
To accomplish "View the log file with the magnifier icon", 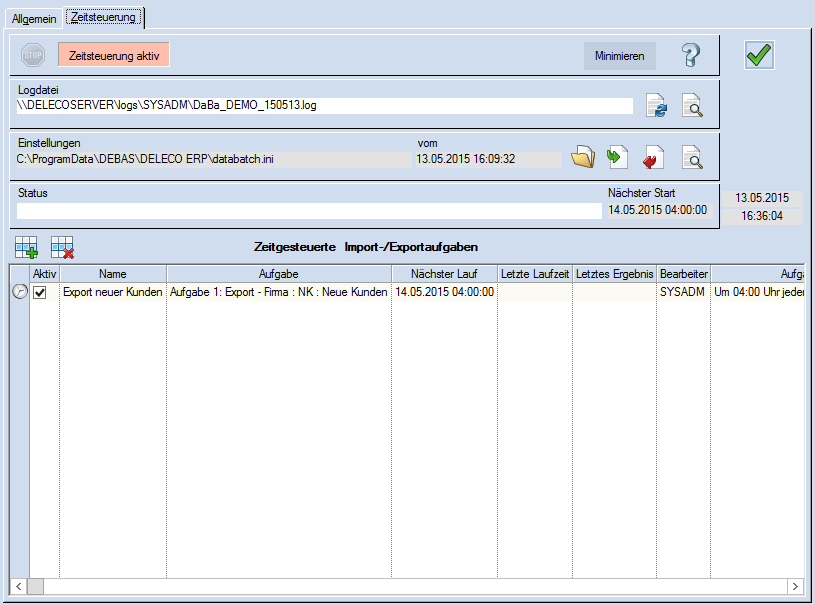I will 692,105.
